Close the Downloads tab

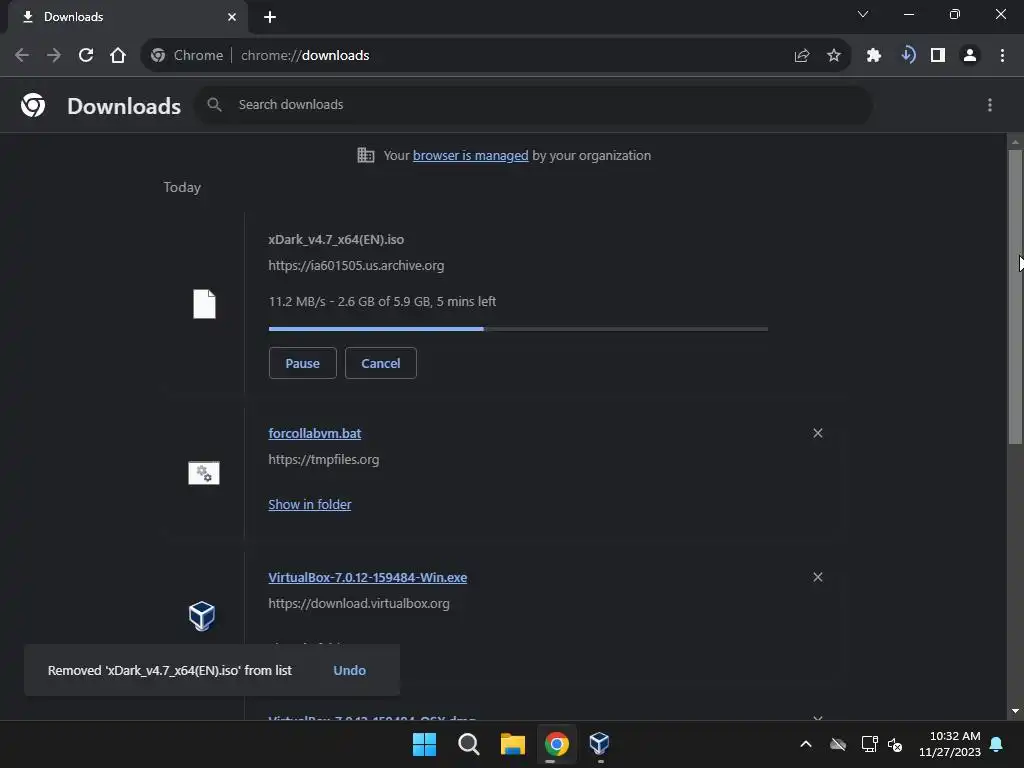(x=232, y=17)
